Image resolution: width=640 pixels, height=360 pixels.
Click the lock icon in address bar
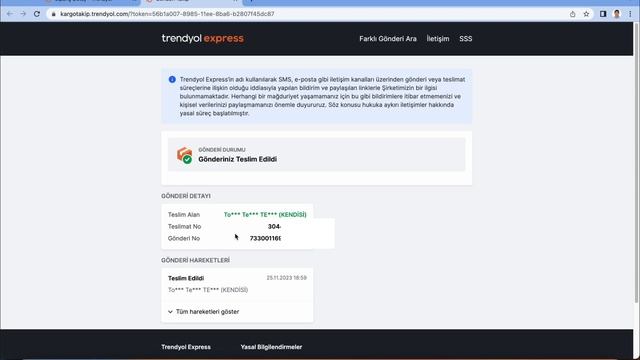[53, 14]
